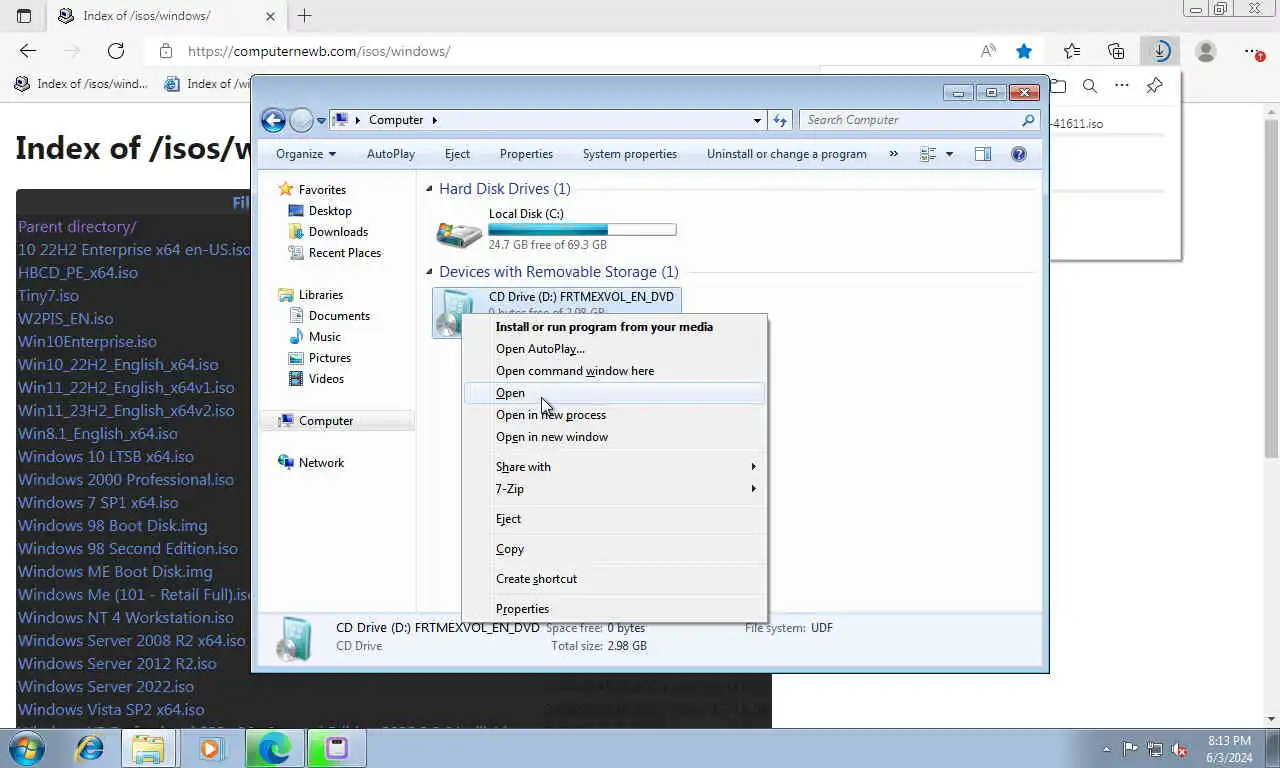
Task: Click the Local Disk C: usage bar
Action: click(582, 230)
